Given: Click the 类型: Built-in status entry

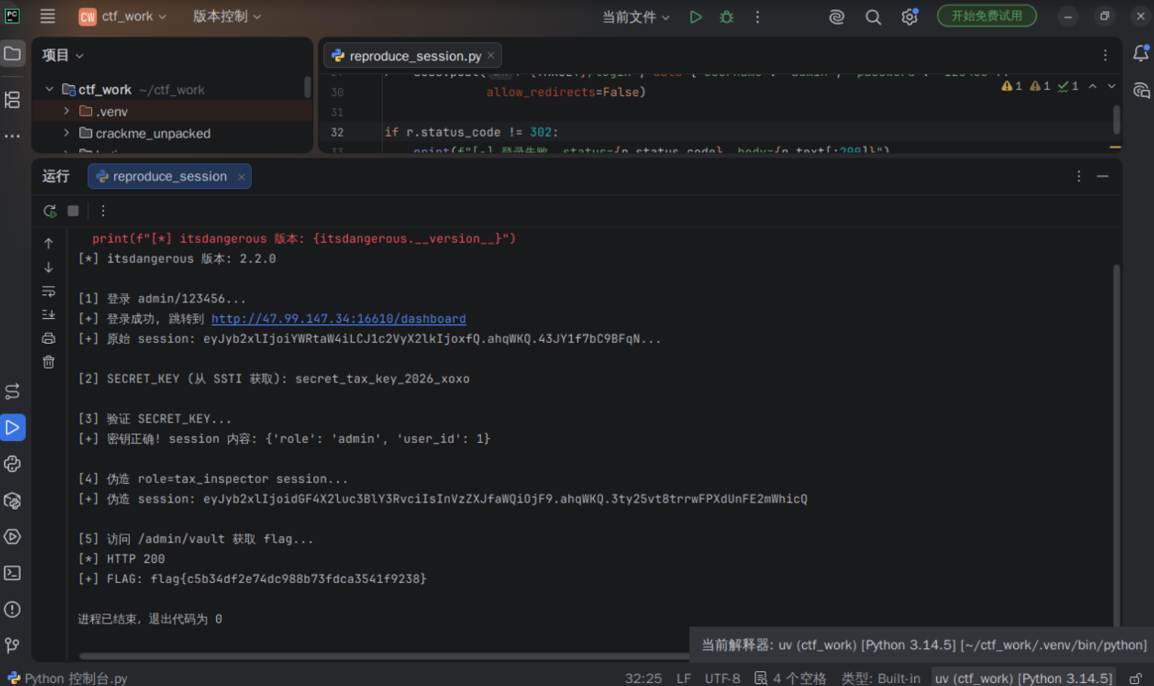Looking at the screenshot, I should [880, 678].
